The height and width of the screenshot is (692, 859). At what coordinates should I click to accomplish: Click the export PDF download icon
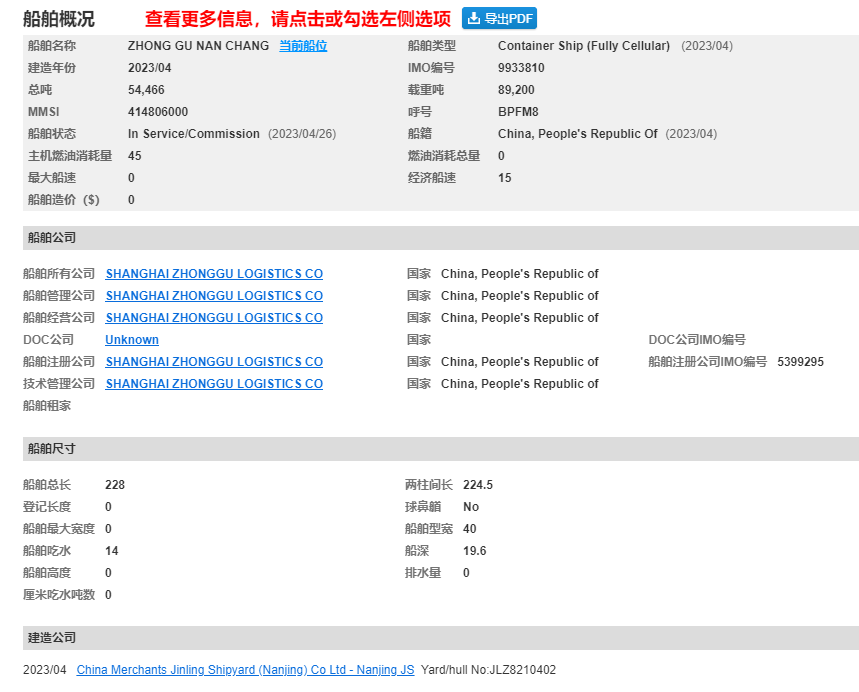click(473, 18)
